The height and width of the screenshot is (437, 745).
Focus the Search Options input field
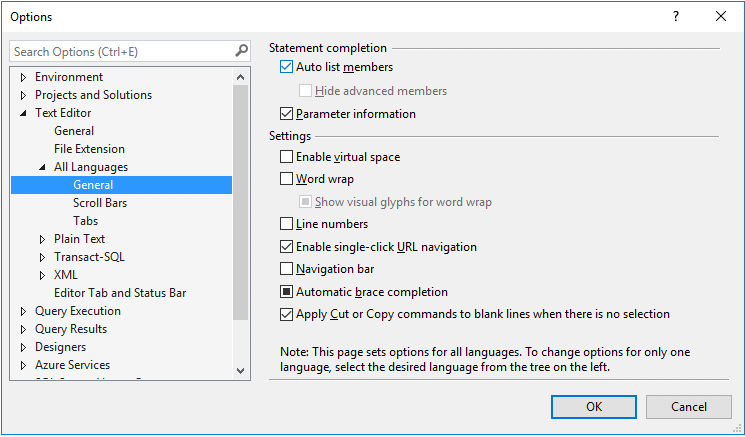(x=120, y=51)
